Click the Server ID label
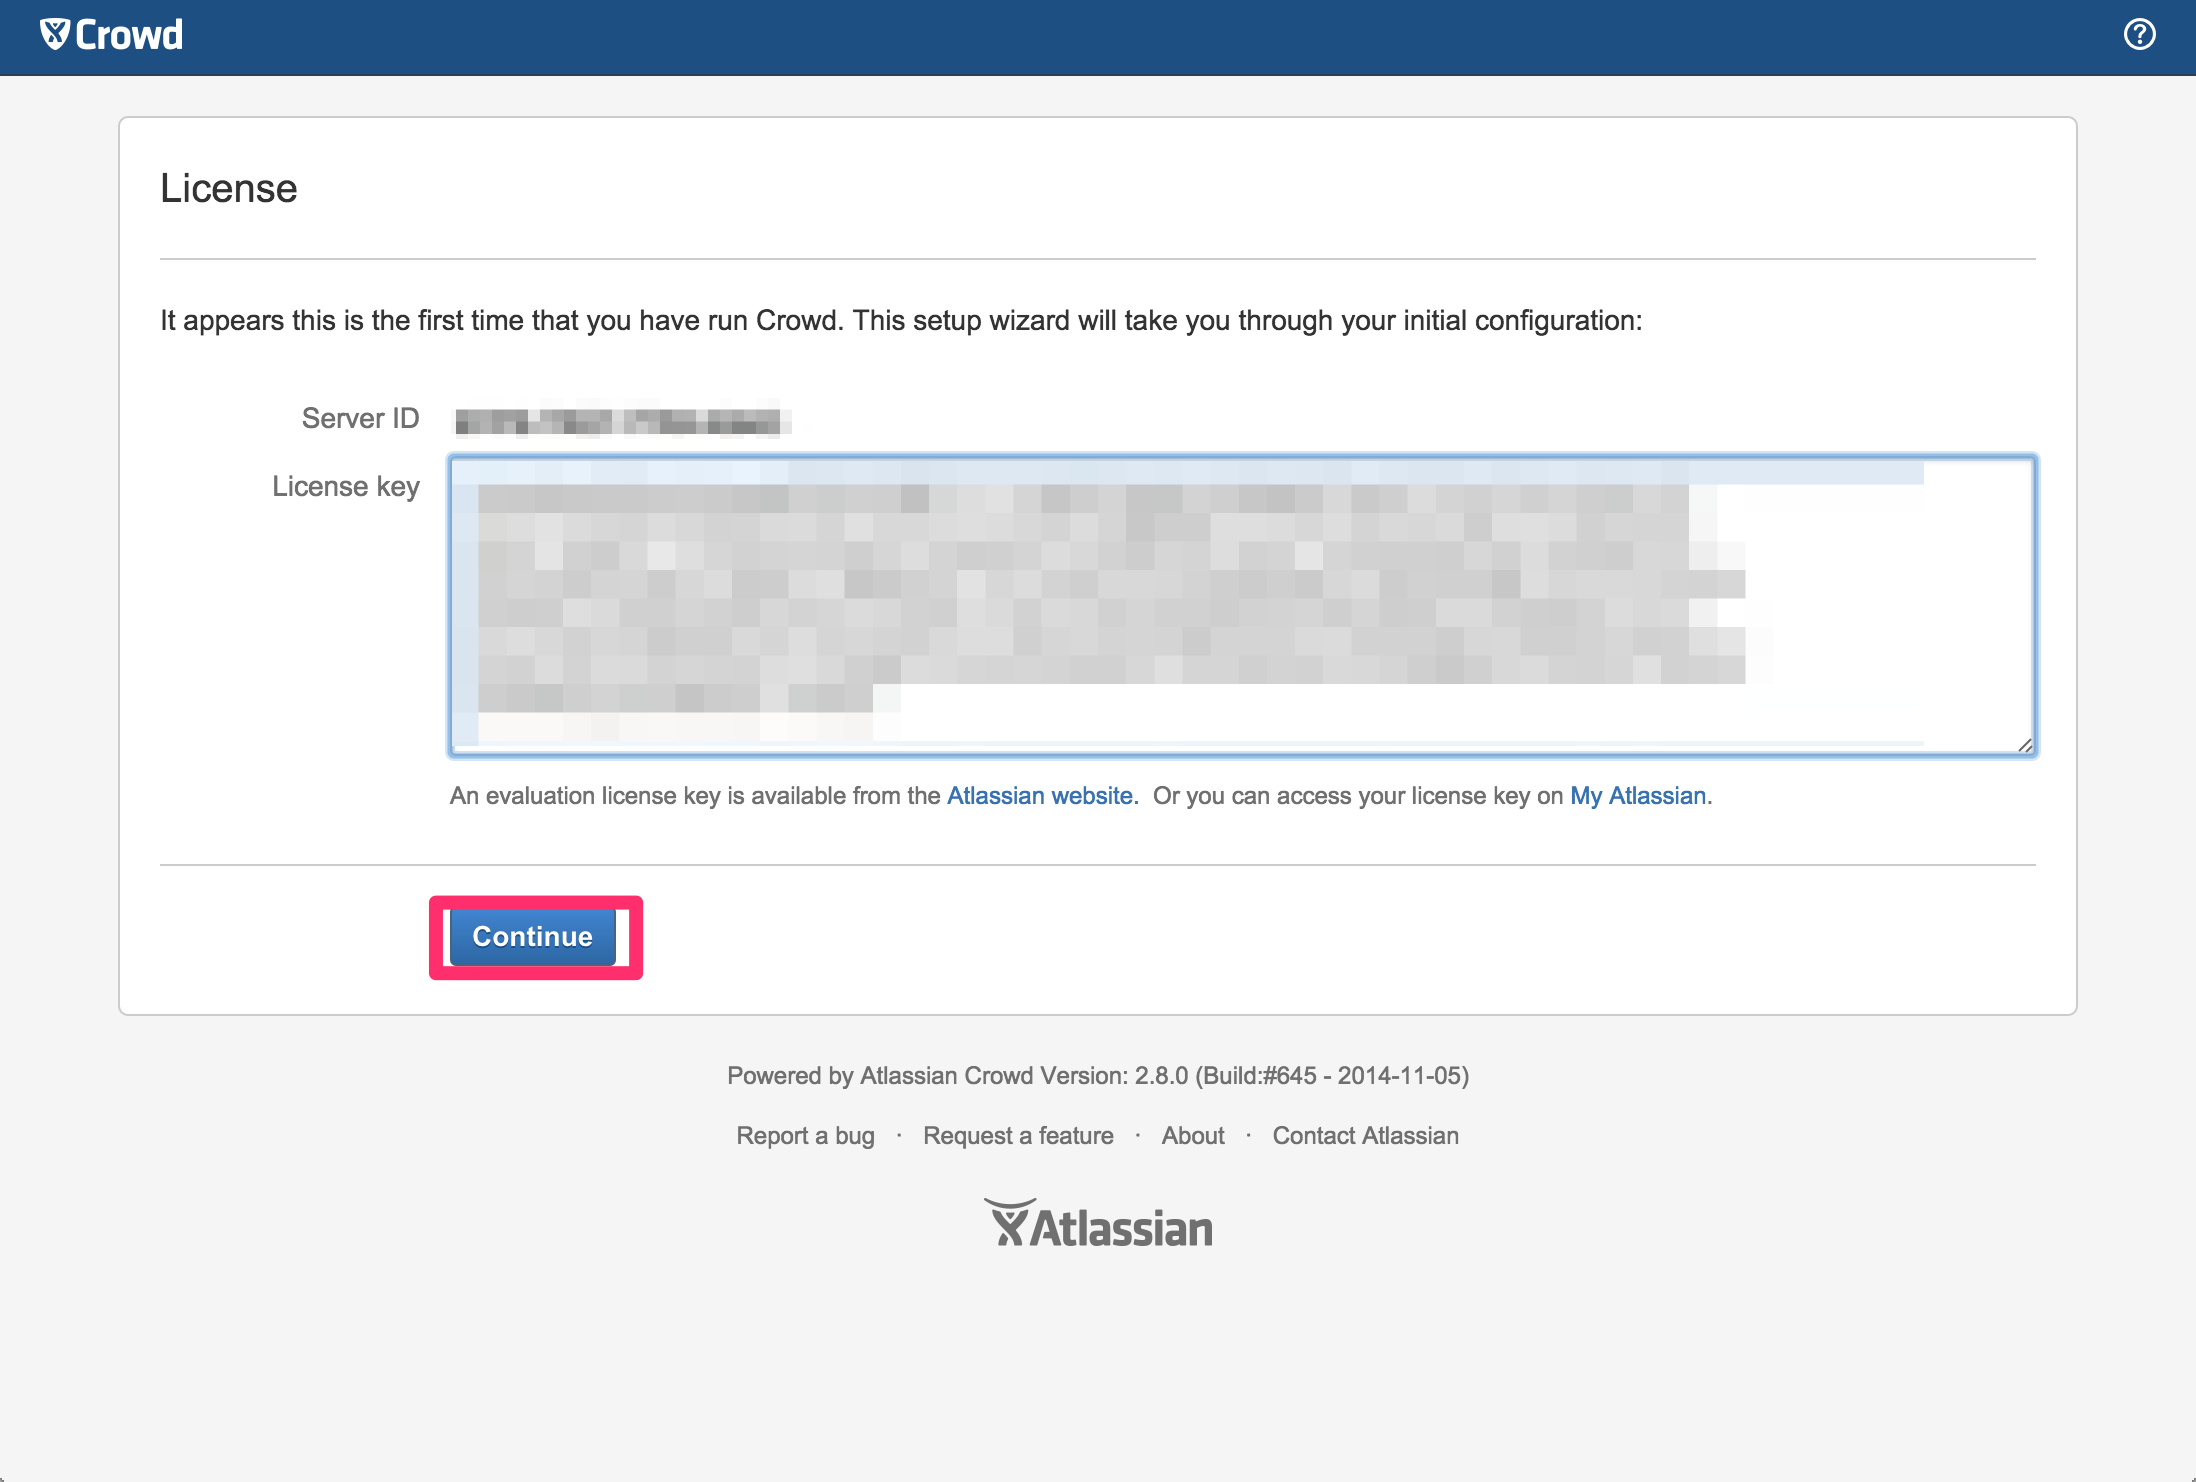Screen dimensions: 2196x1482 [x=360, y=419]
